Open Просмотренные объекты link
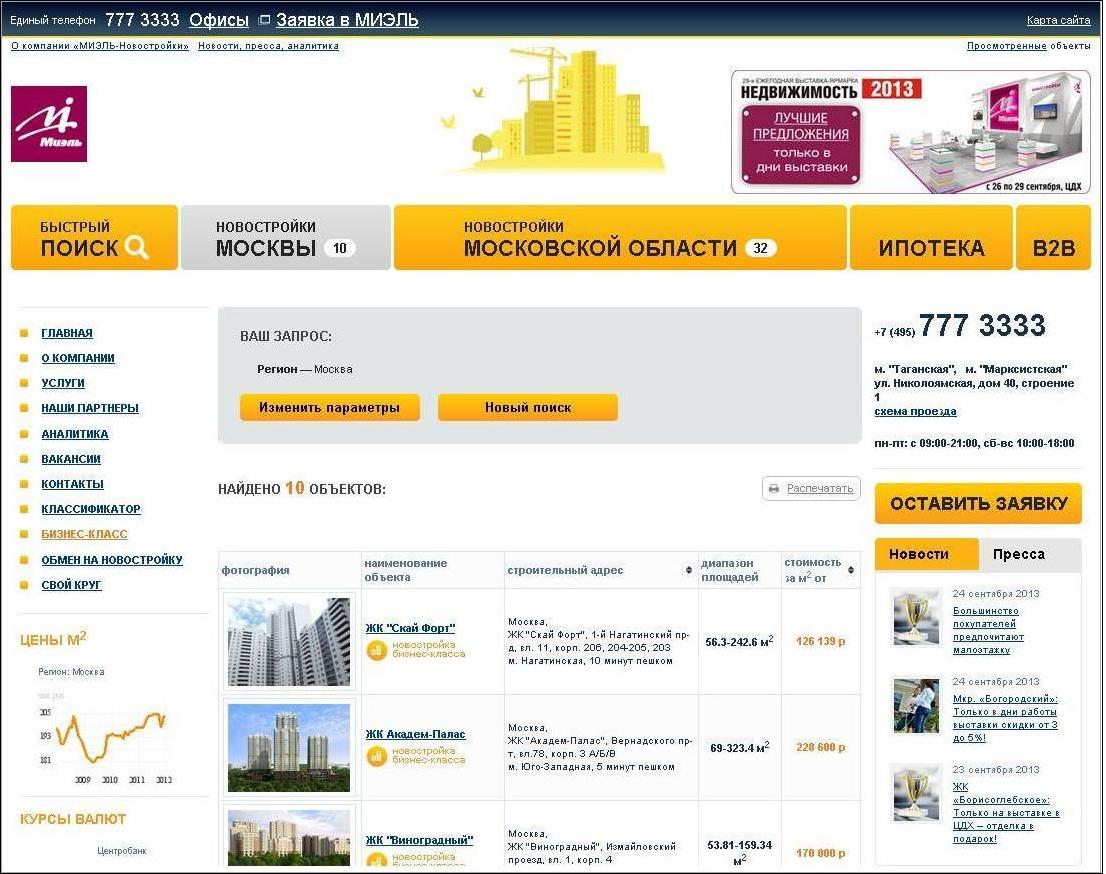 tap(1028, 46)
